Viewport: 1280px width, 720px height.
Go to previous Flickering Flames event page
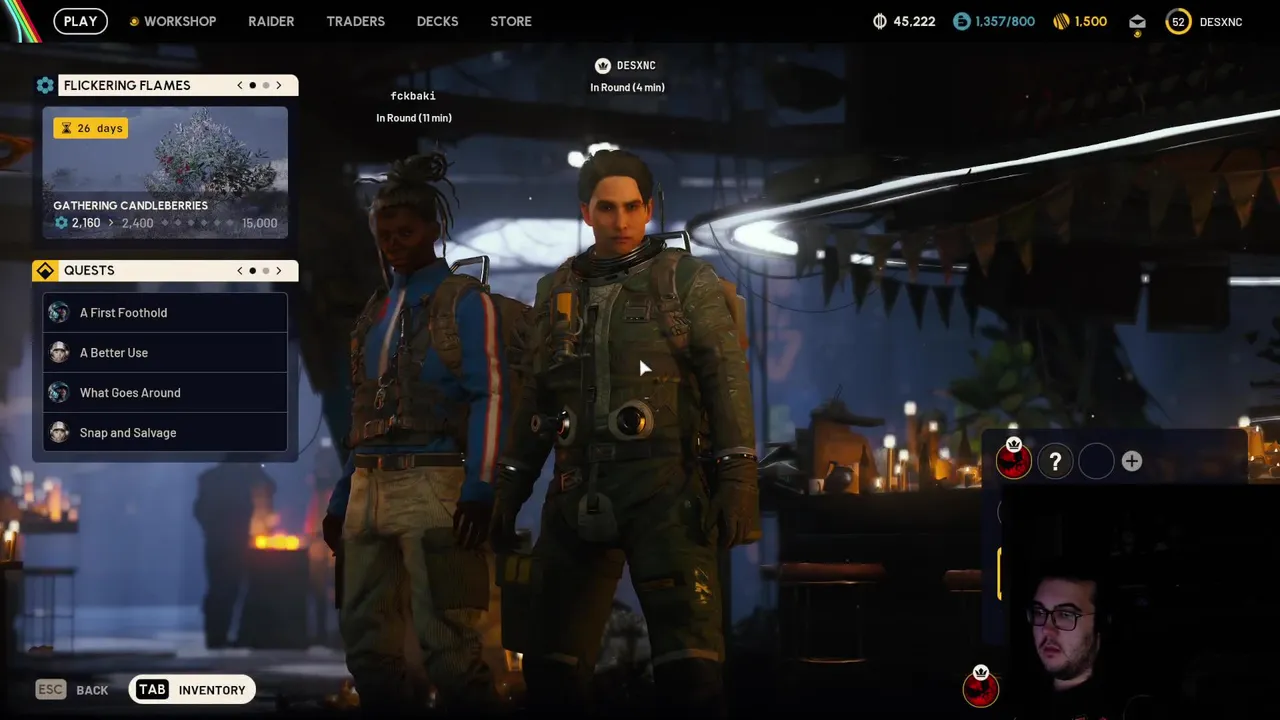click(240, 85)
